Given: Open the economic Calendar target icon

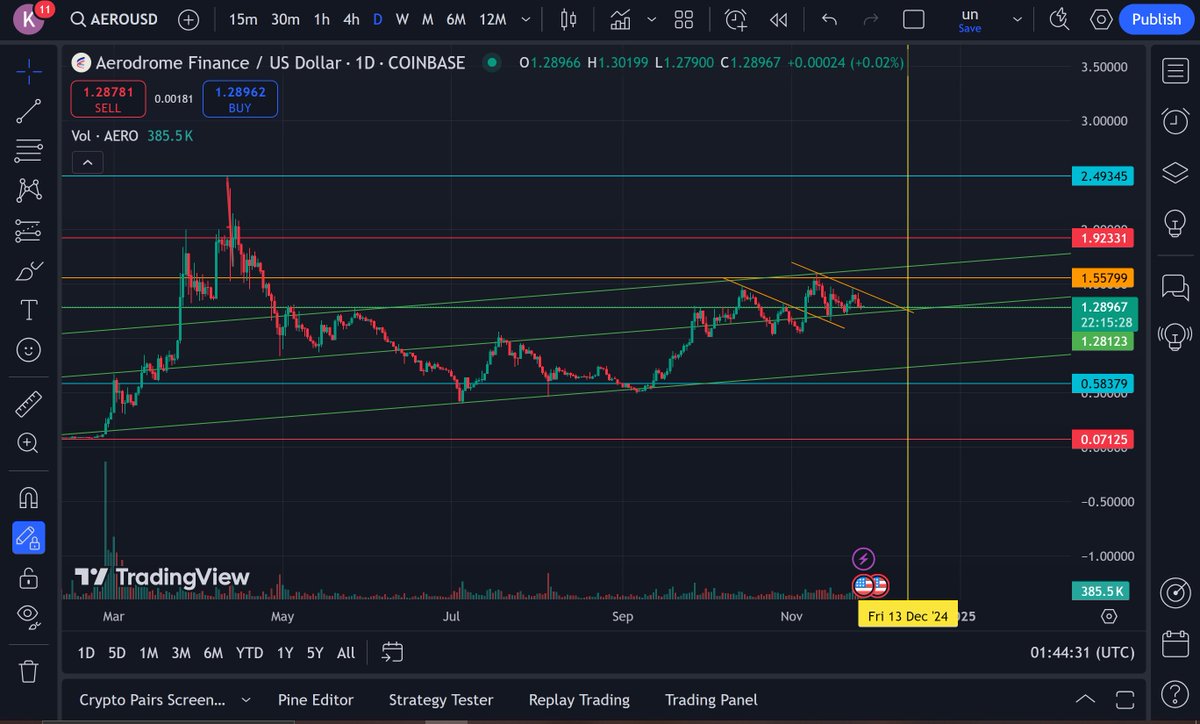Looking at the screenshot, I should point(1174,594).
